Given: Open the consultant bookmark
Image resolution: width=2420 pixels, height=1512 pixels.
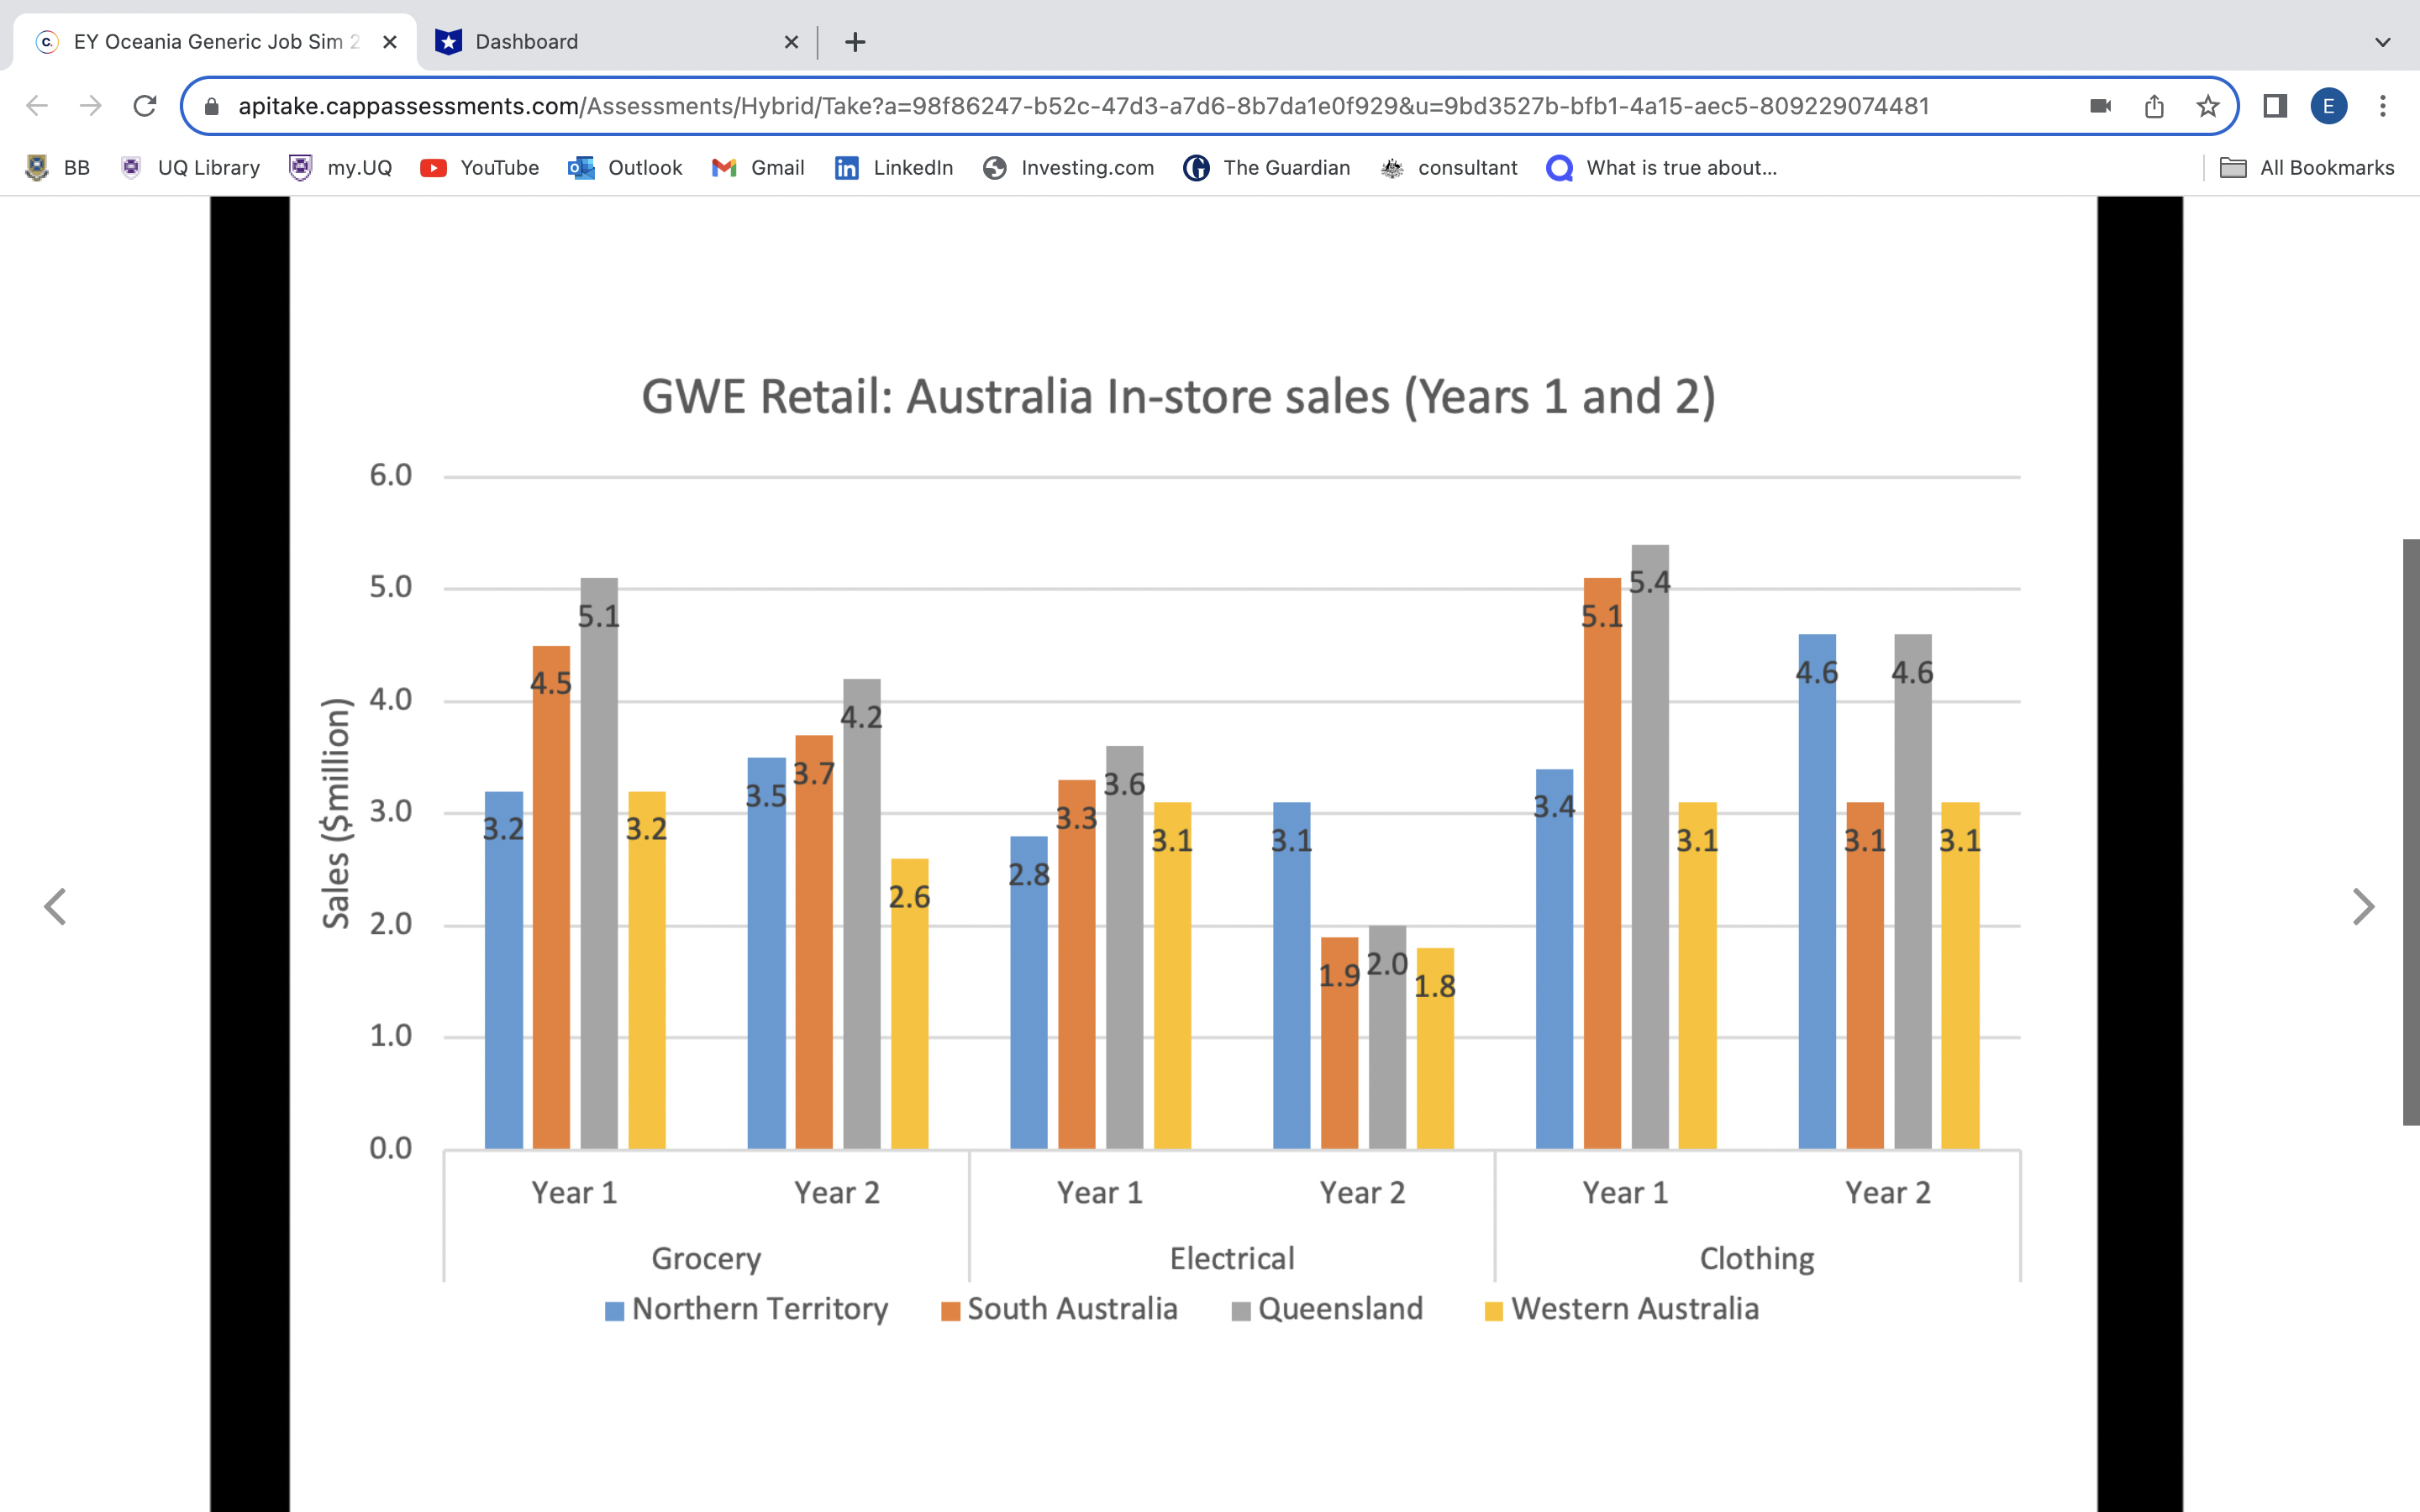Looking at the screenshot, I should (x=1448, y=168).
